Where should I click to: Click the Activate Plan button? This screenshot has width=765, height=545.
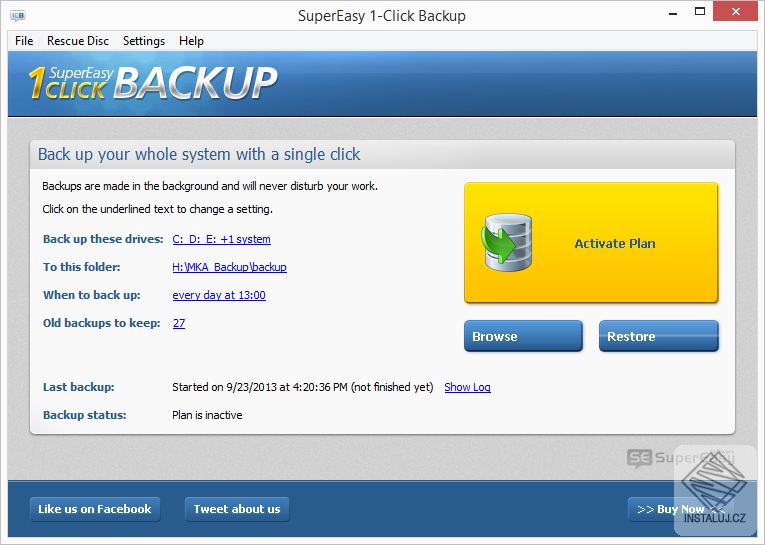click(591, 242)
